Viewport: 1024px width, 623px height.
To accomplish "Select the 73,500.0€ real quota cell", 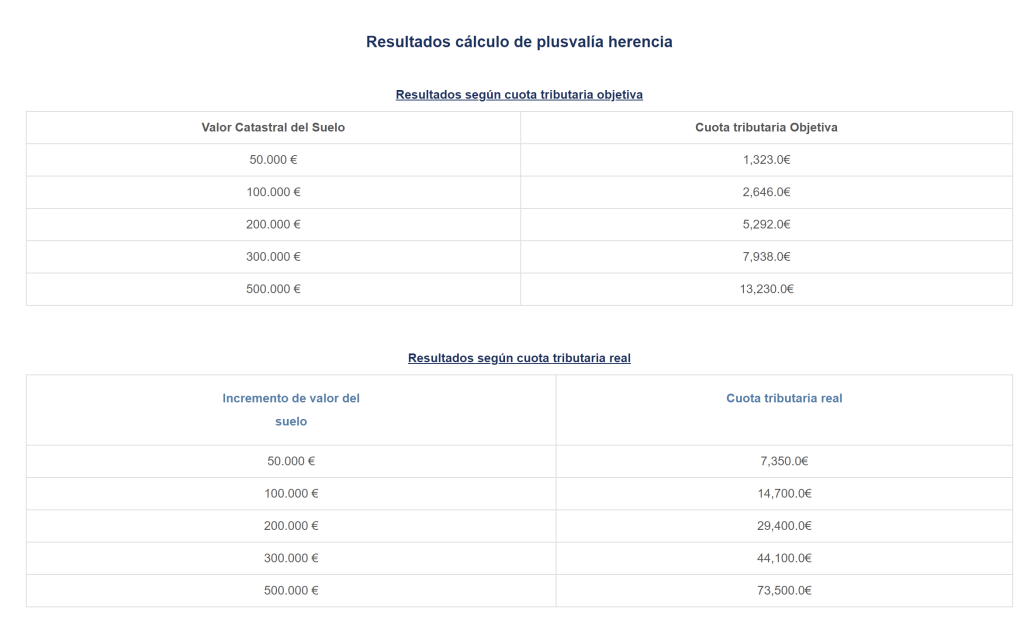I will point(784,591).
